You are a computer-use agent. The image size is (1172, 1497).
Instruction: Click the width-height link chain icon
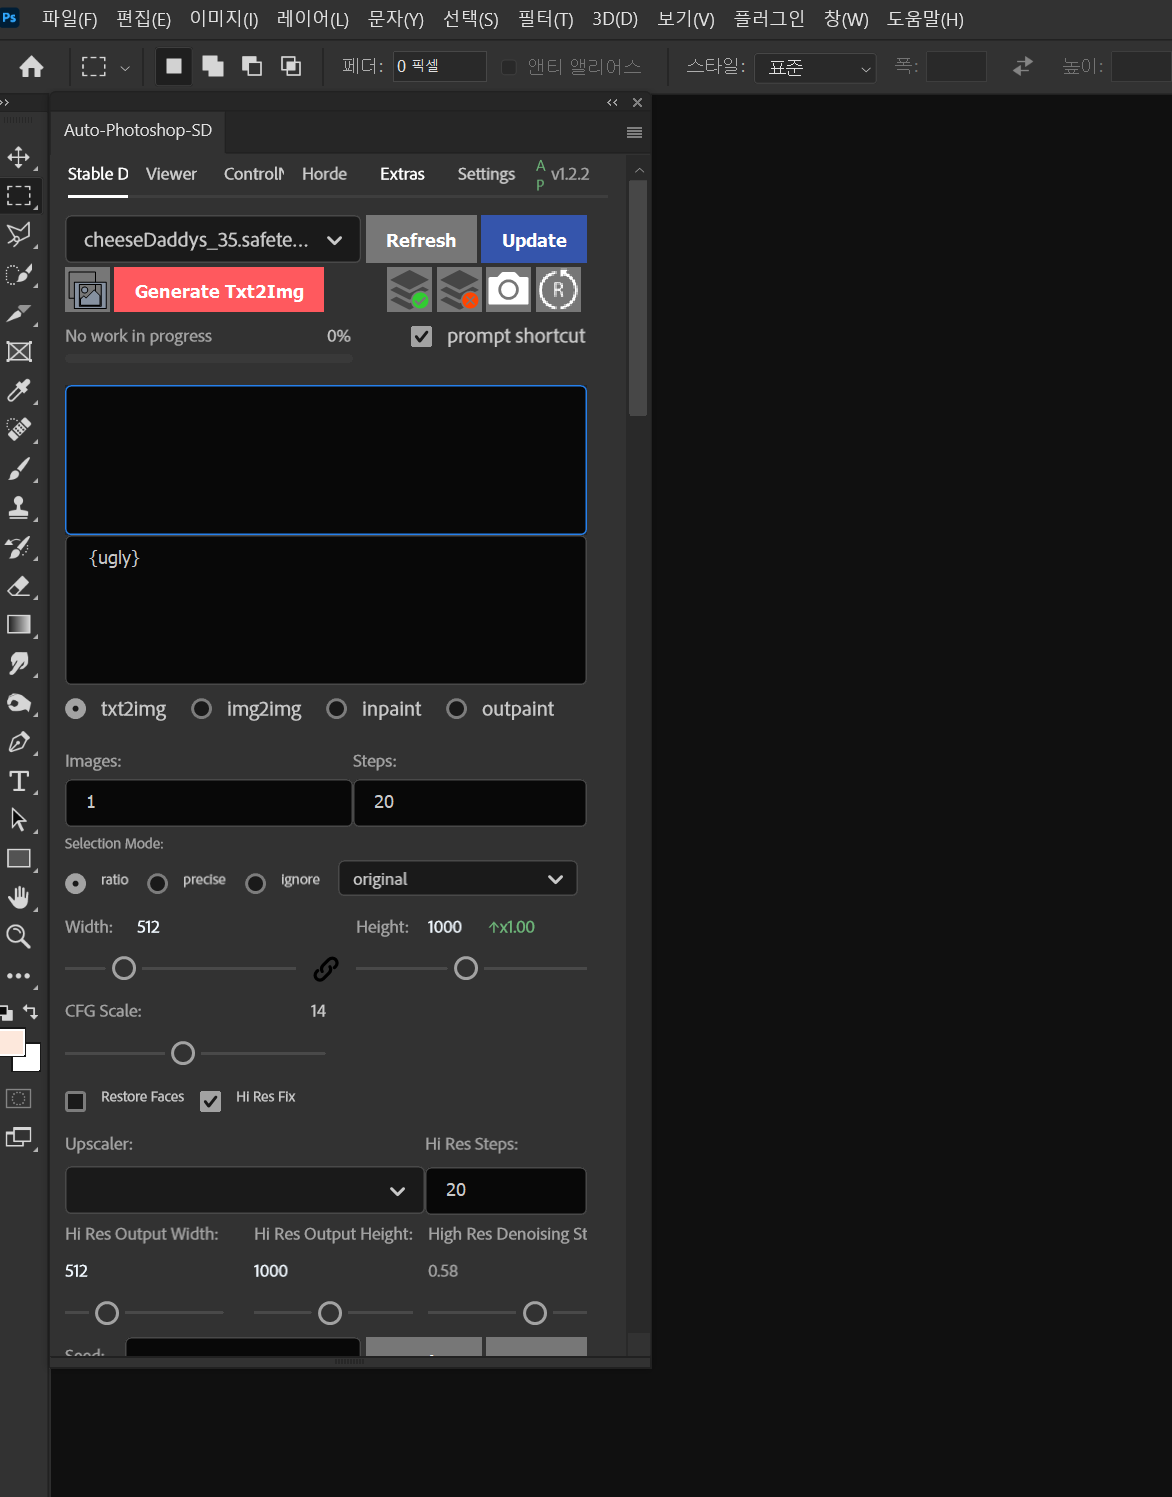[x=326, y=968]
